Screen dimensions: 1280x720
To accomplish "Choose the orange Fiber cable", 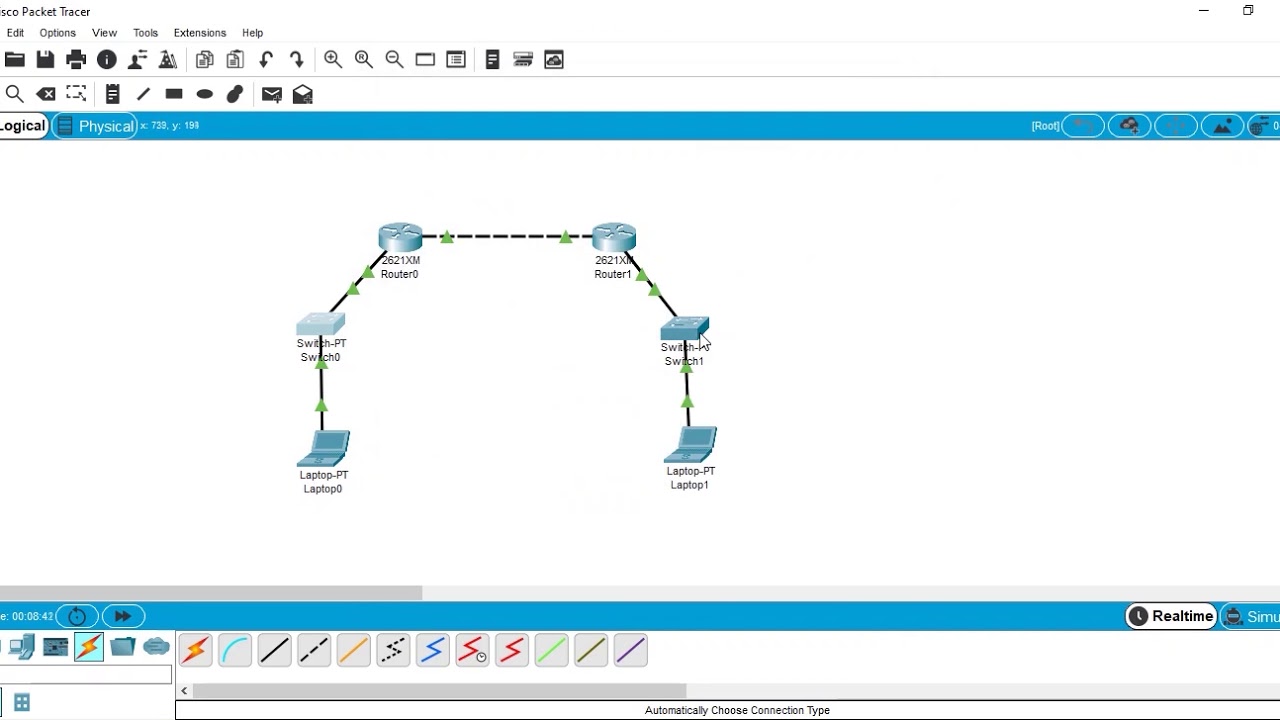I will click(353, 650).
